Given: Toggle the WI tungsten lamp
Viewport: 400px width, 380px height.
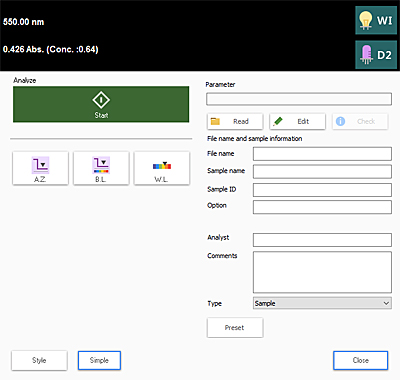Looking at the screenshot, I should 376,20.
